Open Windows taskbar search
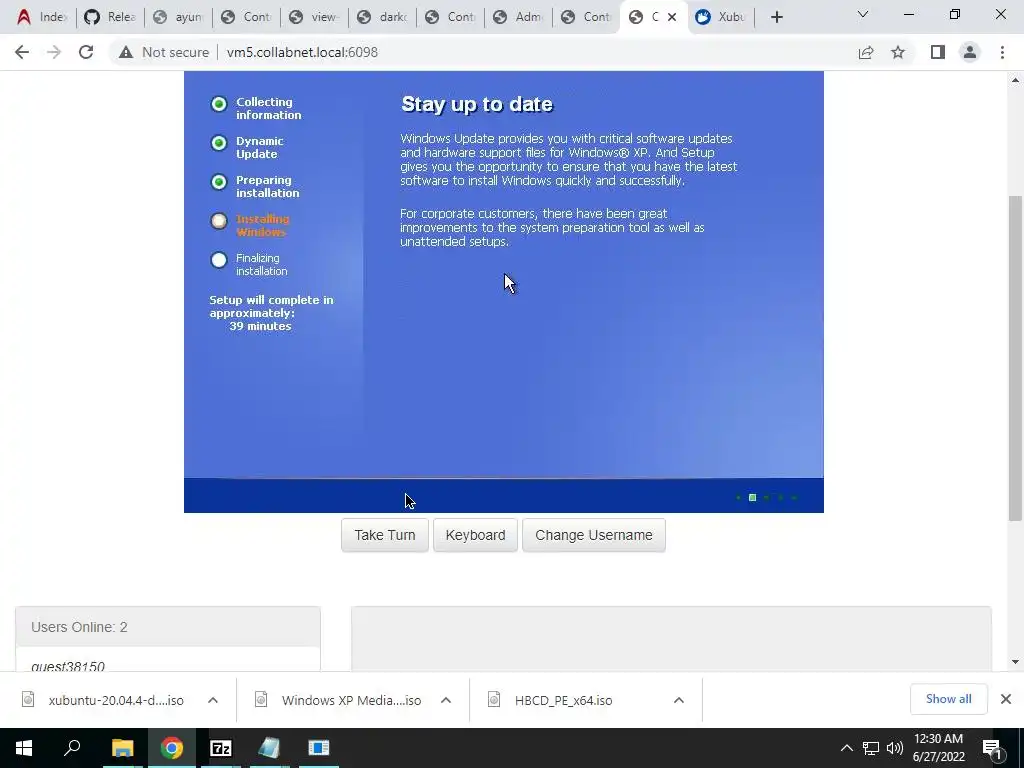This screenshot has width=1024, height=768. (x=72, y=748)
